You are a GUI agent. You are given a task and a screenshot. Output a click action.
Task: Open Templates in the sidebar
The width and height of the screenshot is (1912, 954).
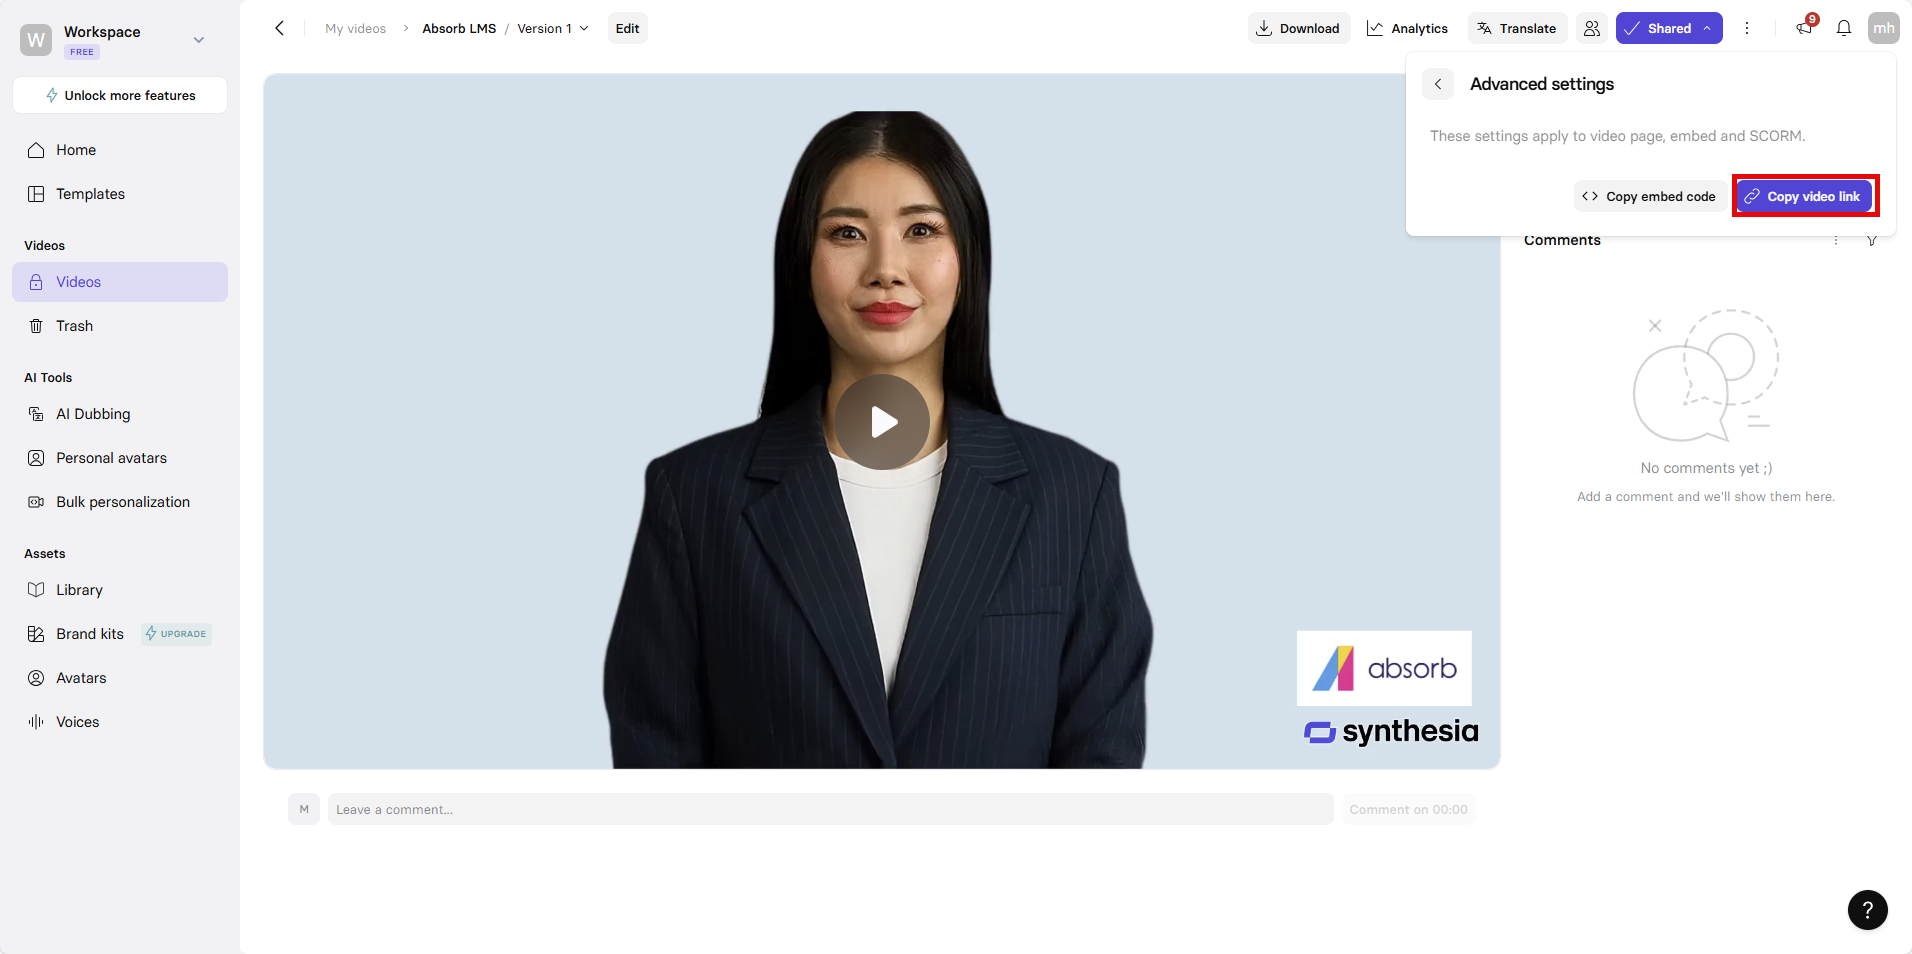90,194
